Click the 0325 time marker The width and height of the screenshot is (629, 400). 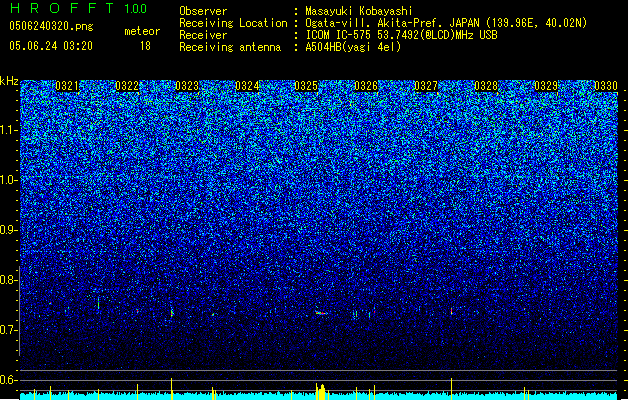point(306,86)
